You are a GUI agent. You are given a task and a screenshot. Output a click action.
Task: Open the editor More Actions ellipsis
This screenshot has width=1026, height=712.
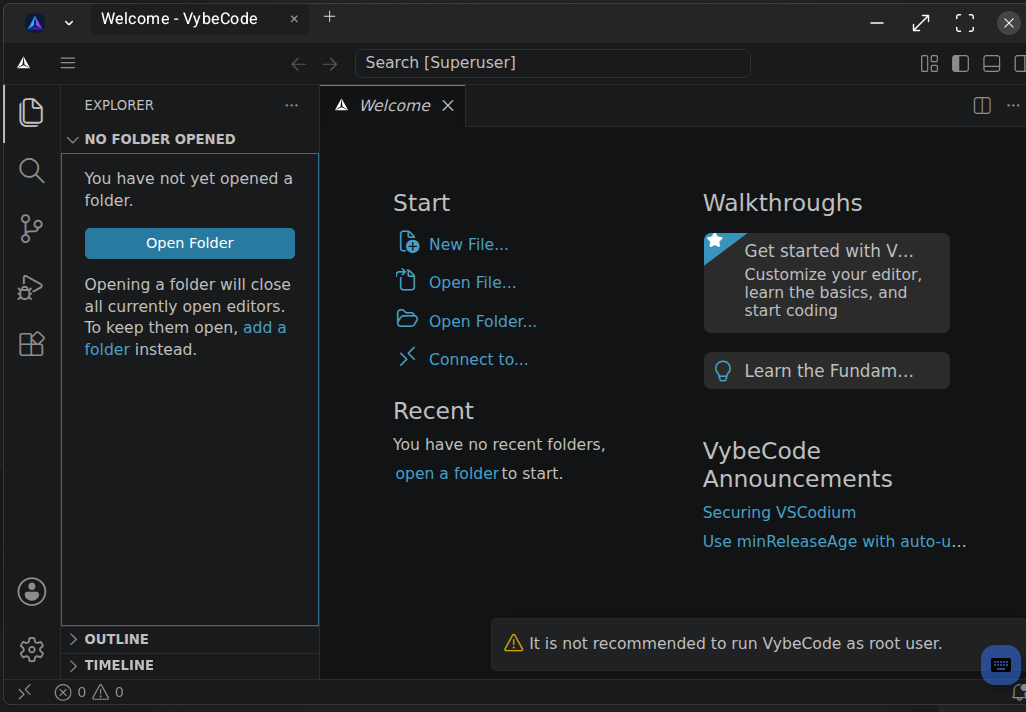point(1013,105)
